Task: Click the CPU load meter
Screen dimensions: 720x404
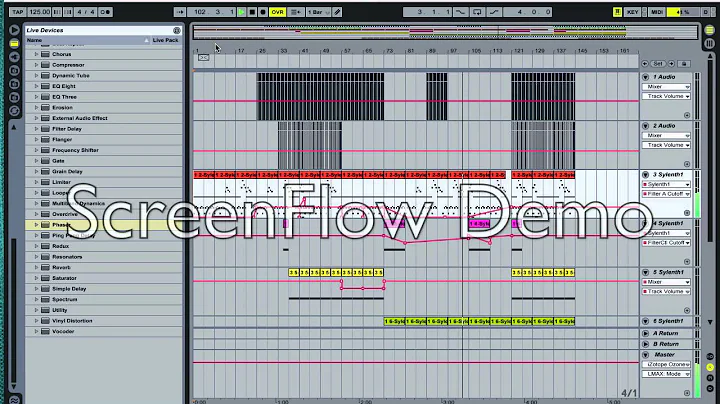Action: (x=683, y=12)
